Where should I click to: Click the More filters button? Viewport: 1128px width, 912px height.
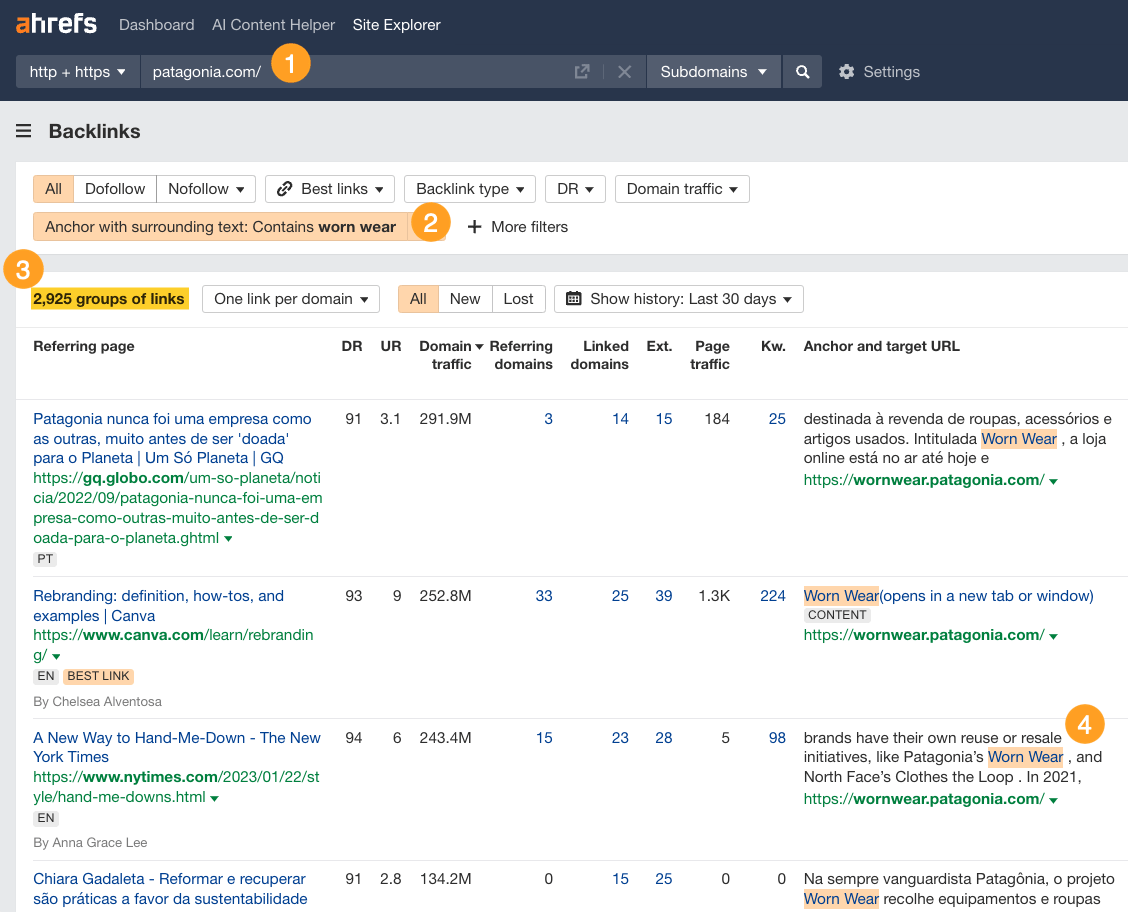click(x=518, y=226)
